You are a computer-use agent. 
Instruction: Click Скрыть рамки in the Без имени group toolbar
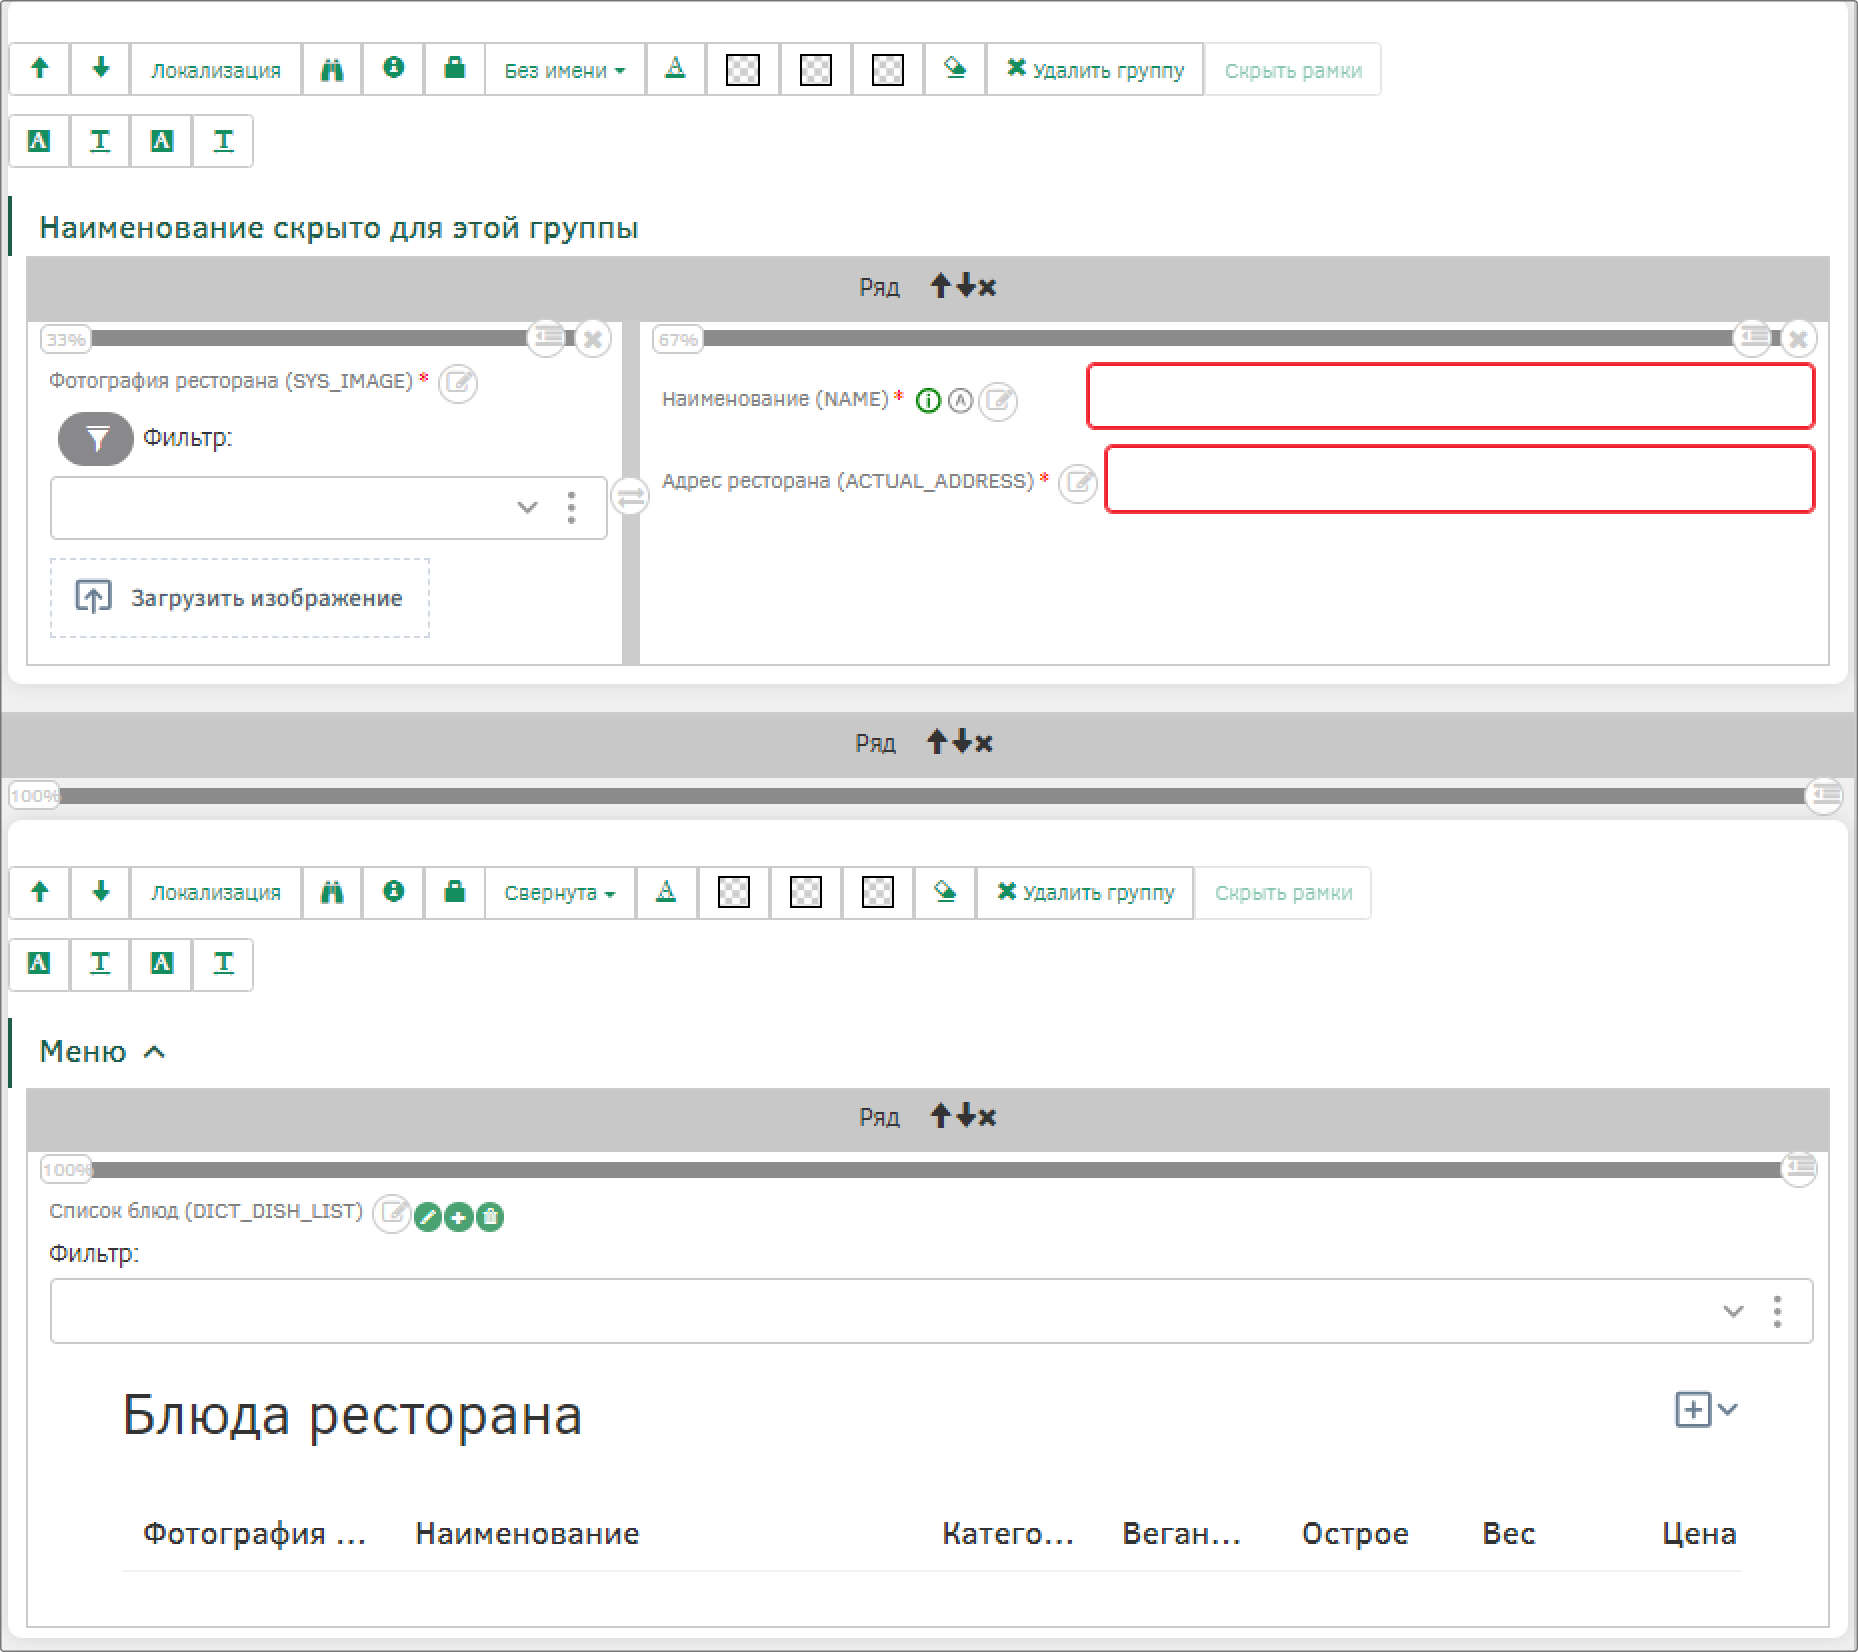coord(1293,69)
